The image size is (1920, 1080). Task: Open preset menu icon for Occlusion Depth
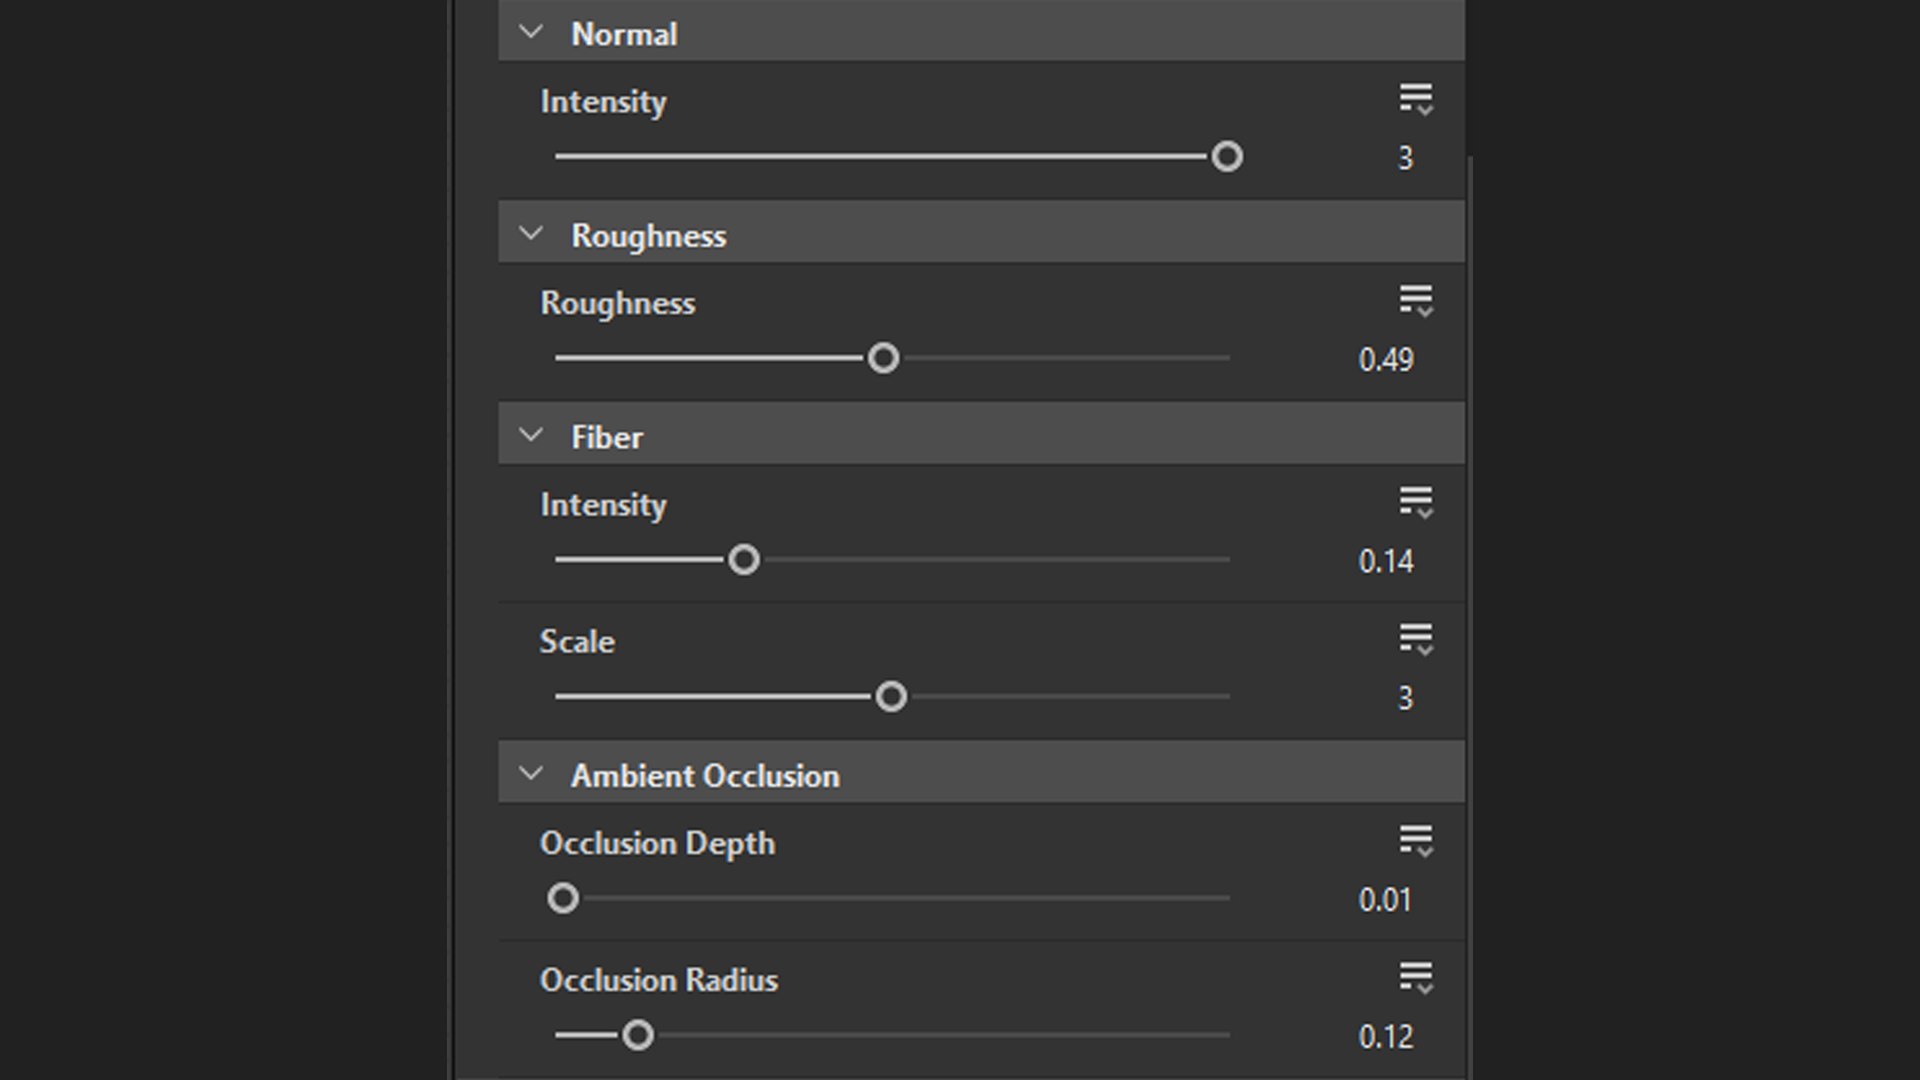(x=1416, y=841)
